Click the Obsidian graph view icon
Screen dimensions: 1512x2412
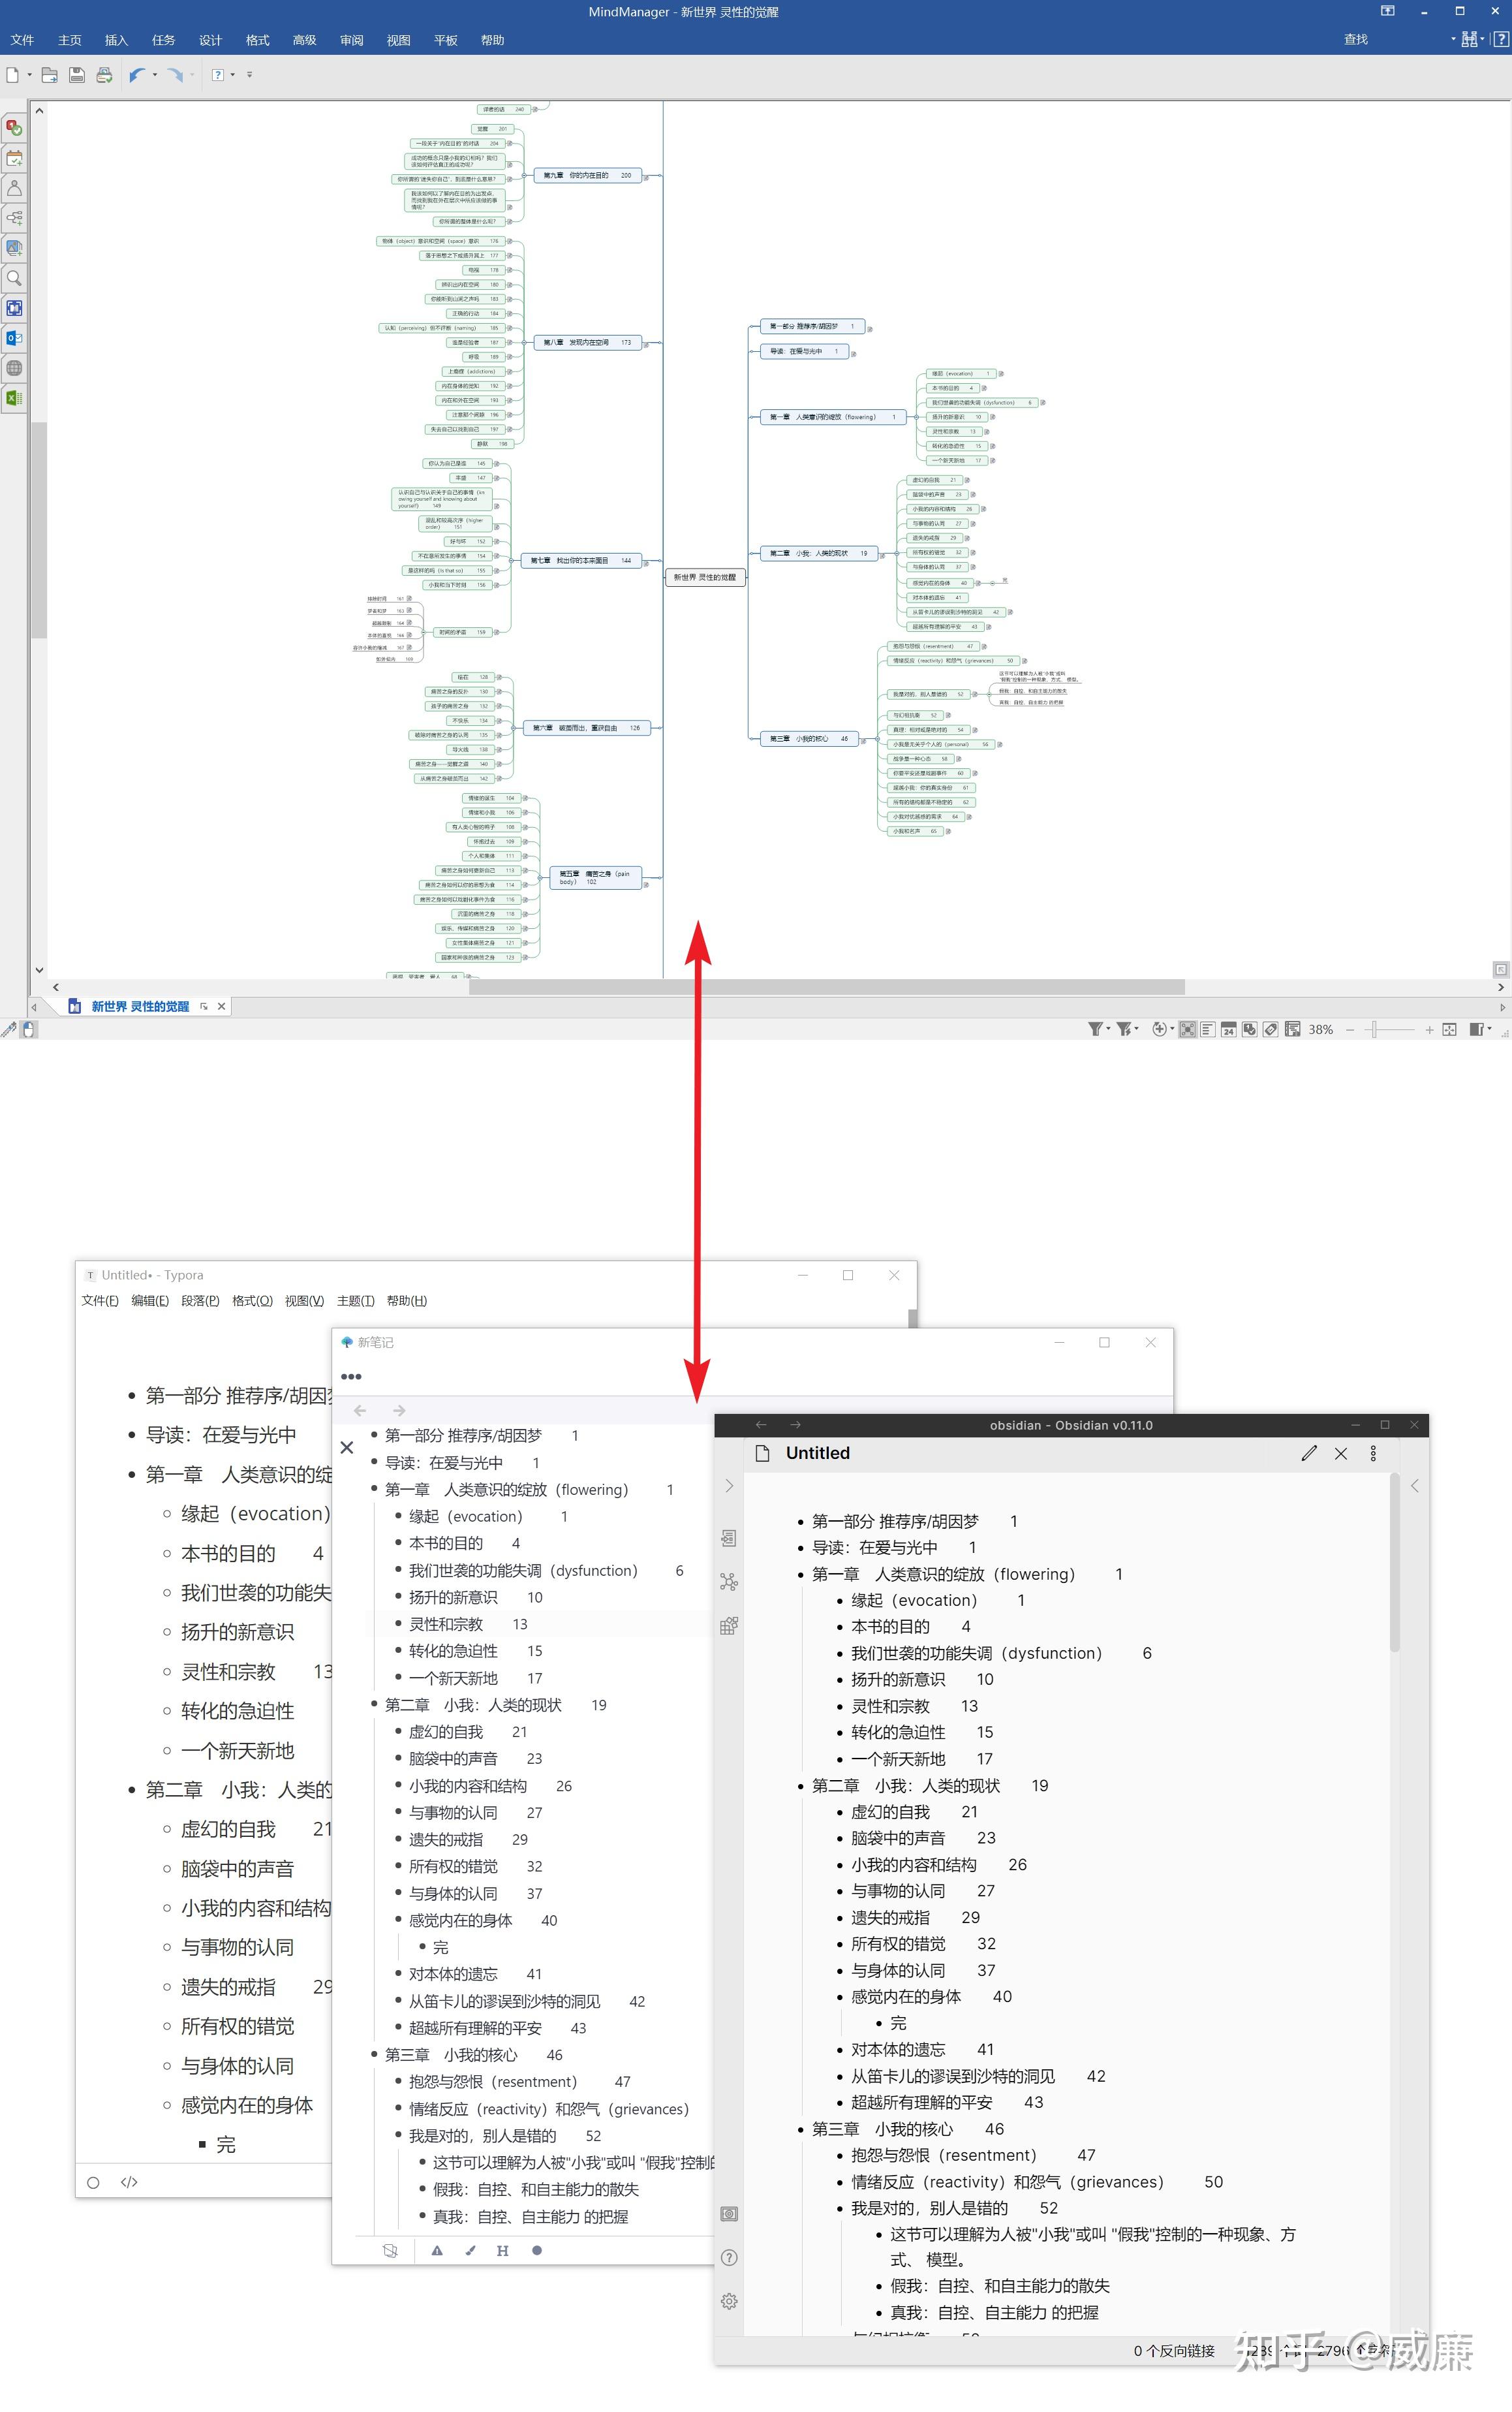pyautogui.click(x=729, y=1581)
